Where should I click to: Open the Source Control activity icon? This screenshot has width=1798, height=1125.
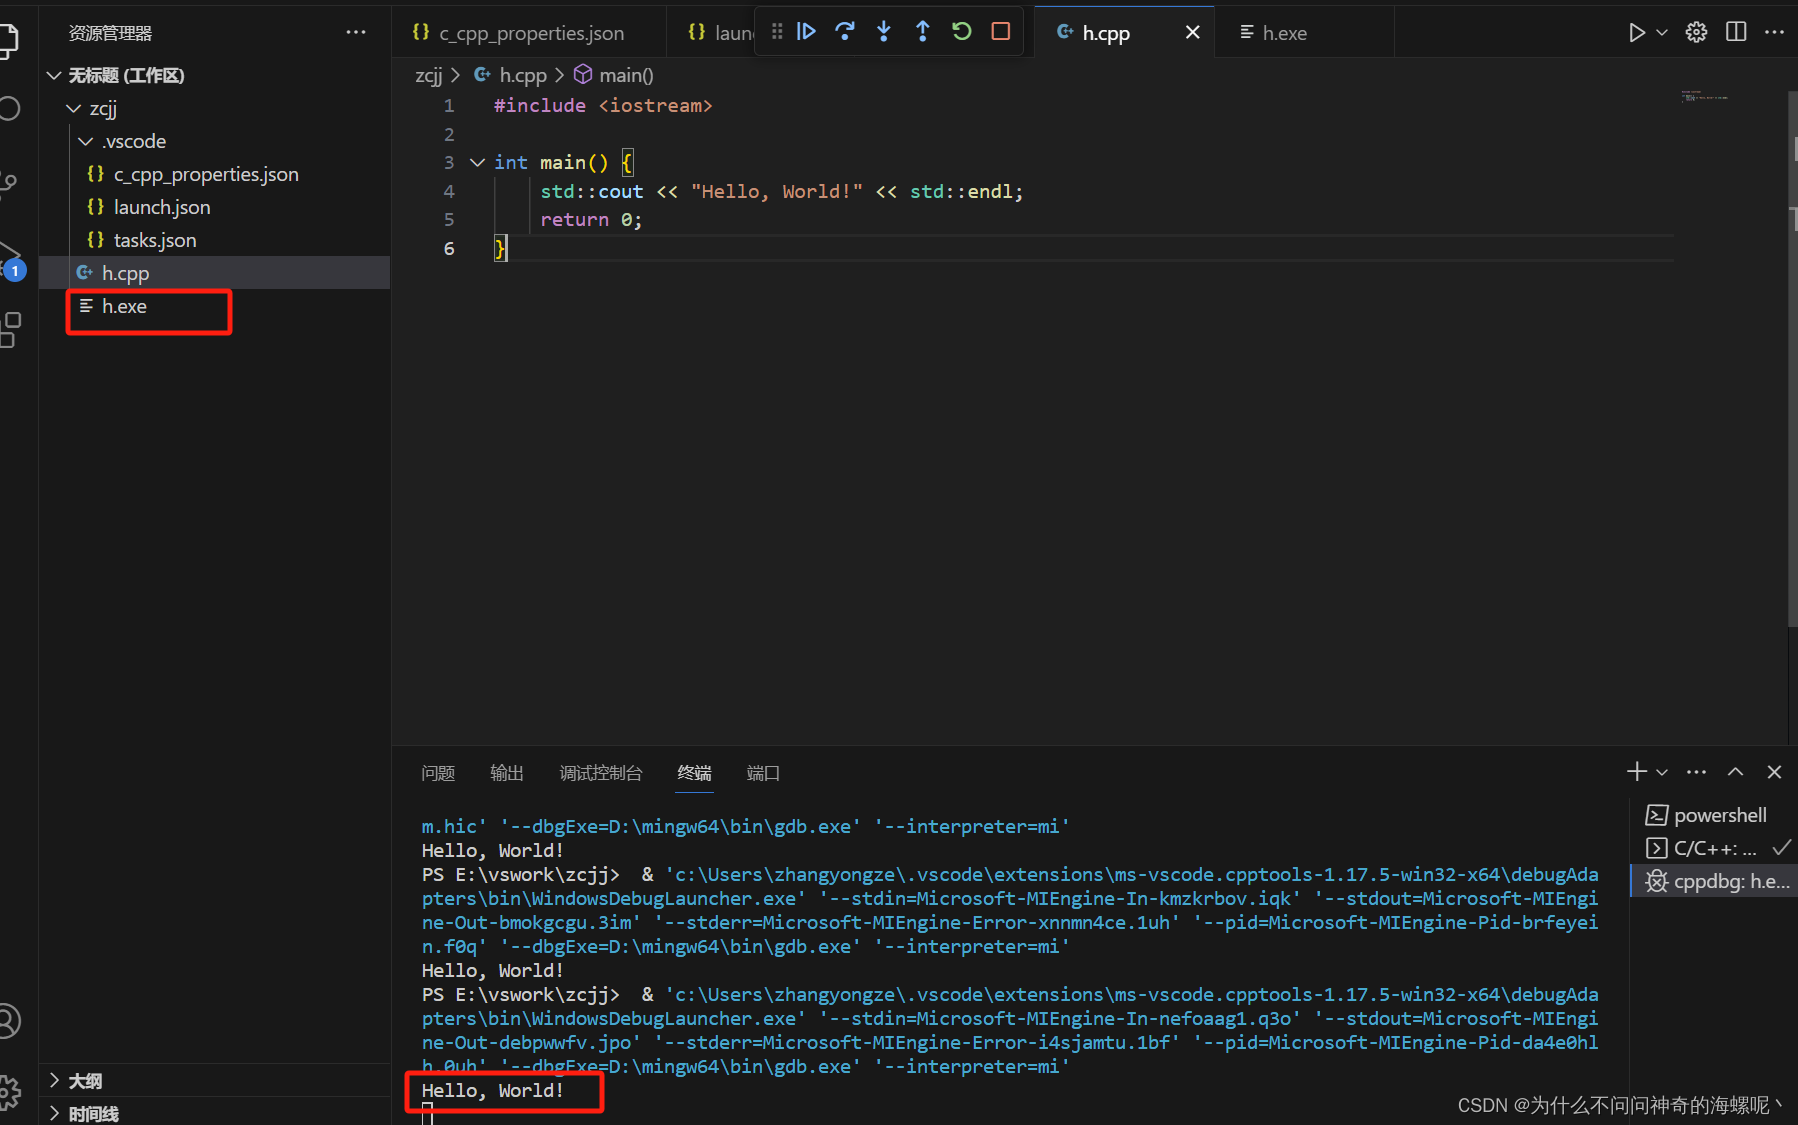pyautogui.click(x=9, y=183)
